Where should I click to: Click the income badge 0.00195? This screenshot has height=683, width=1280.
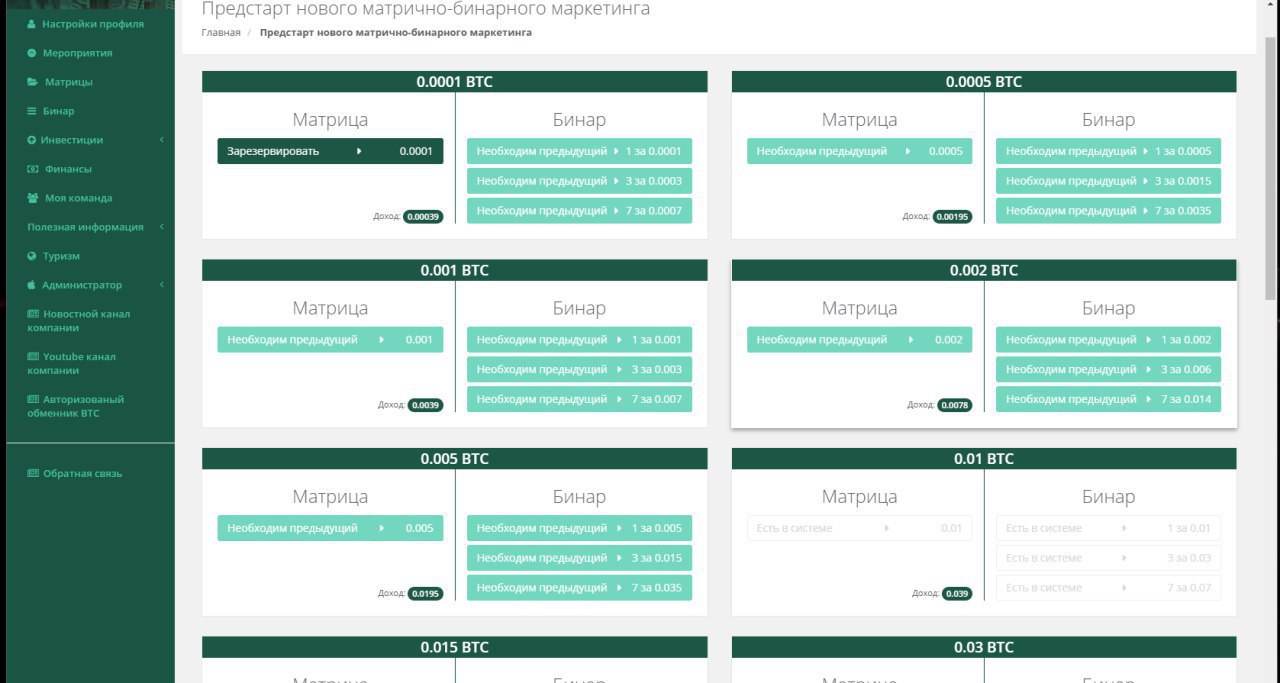pos(952,216)
